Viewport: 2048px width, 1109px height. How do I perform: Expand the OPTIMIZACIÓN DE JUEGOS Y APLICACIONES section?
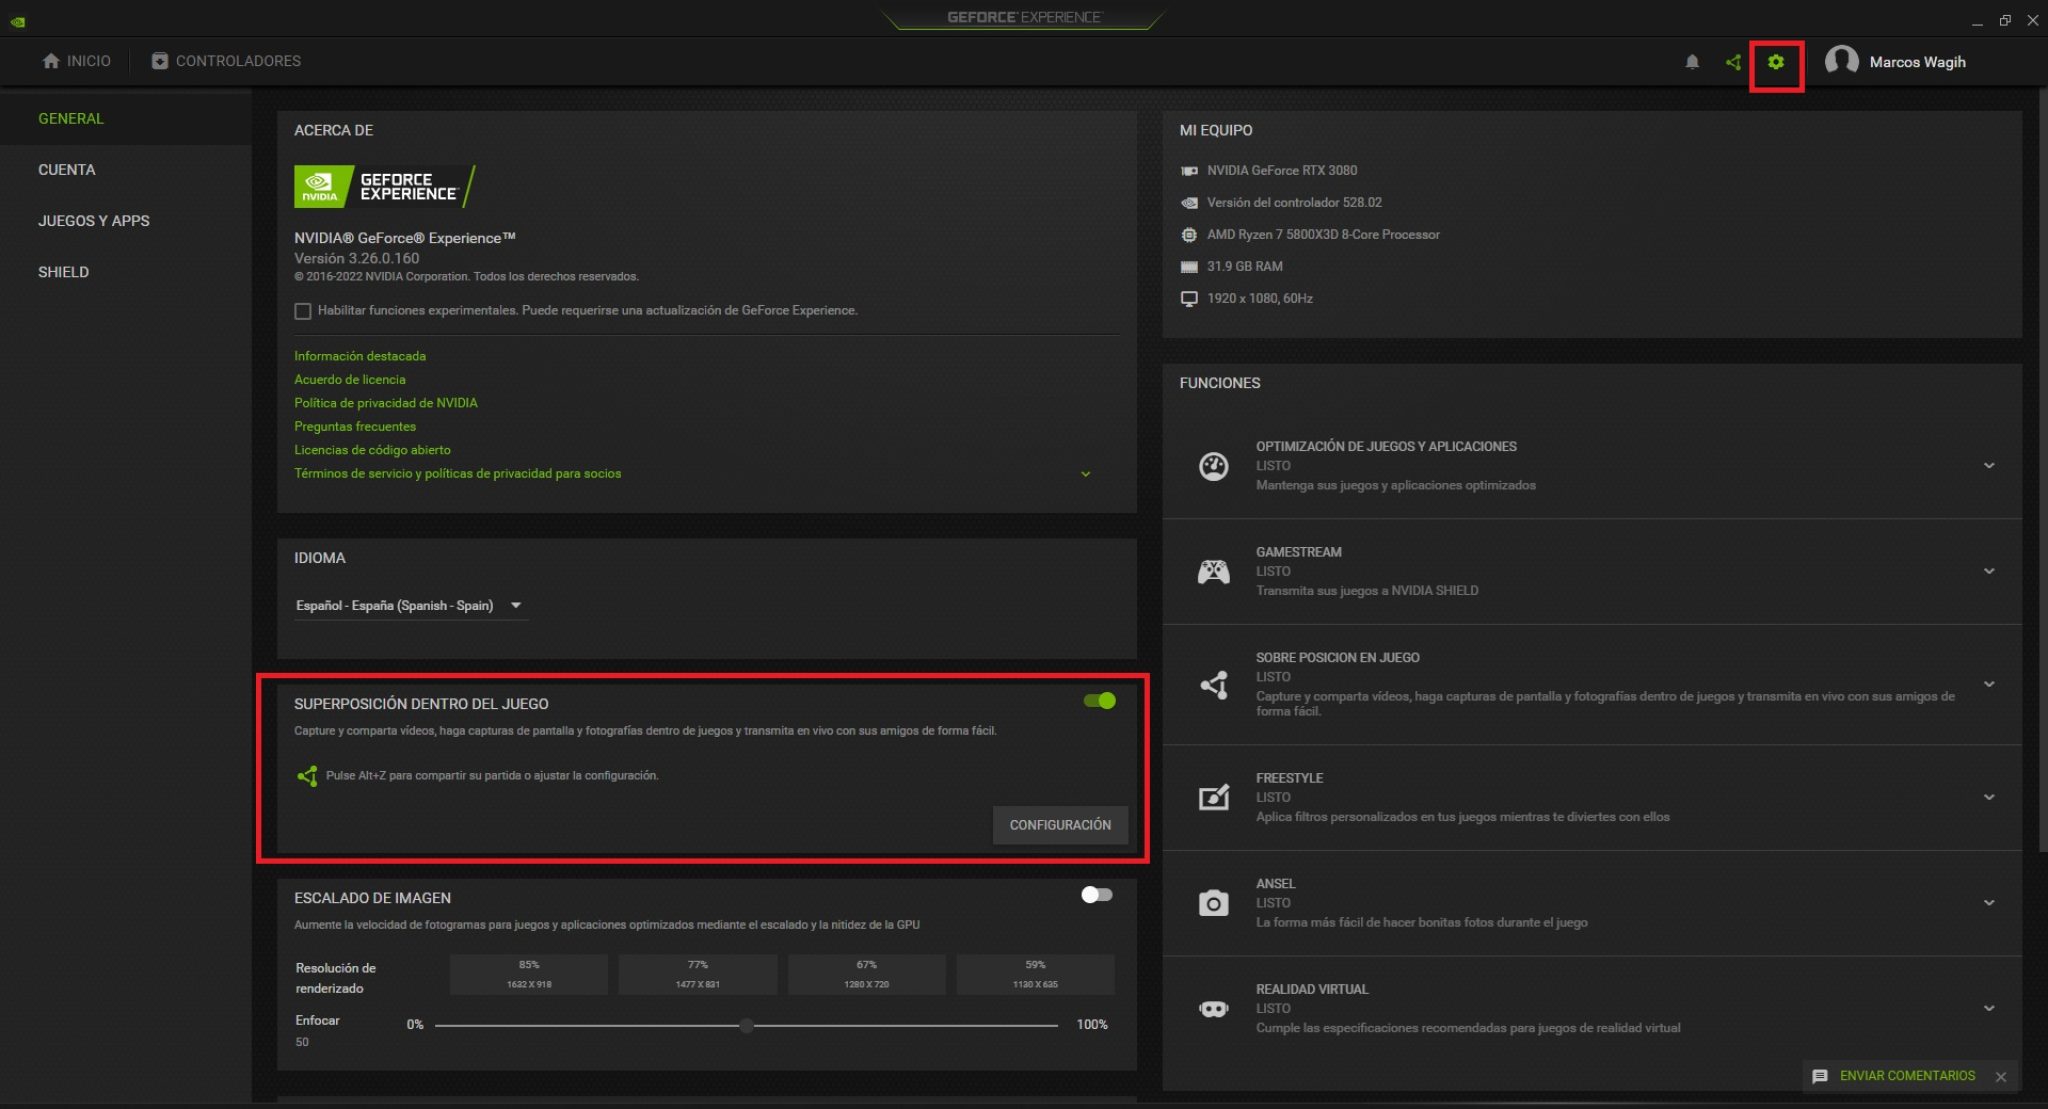point(1988,465)
